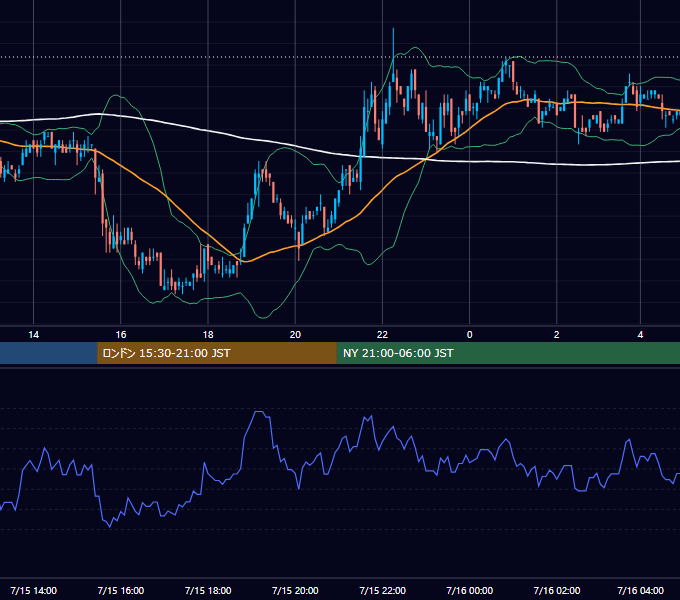Click the 7/15 18:00 time label
680x600 pixels.
pyautogui.click(x=208, y=590)
